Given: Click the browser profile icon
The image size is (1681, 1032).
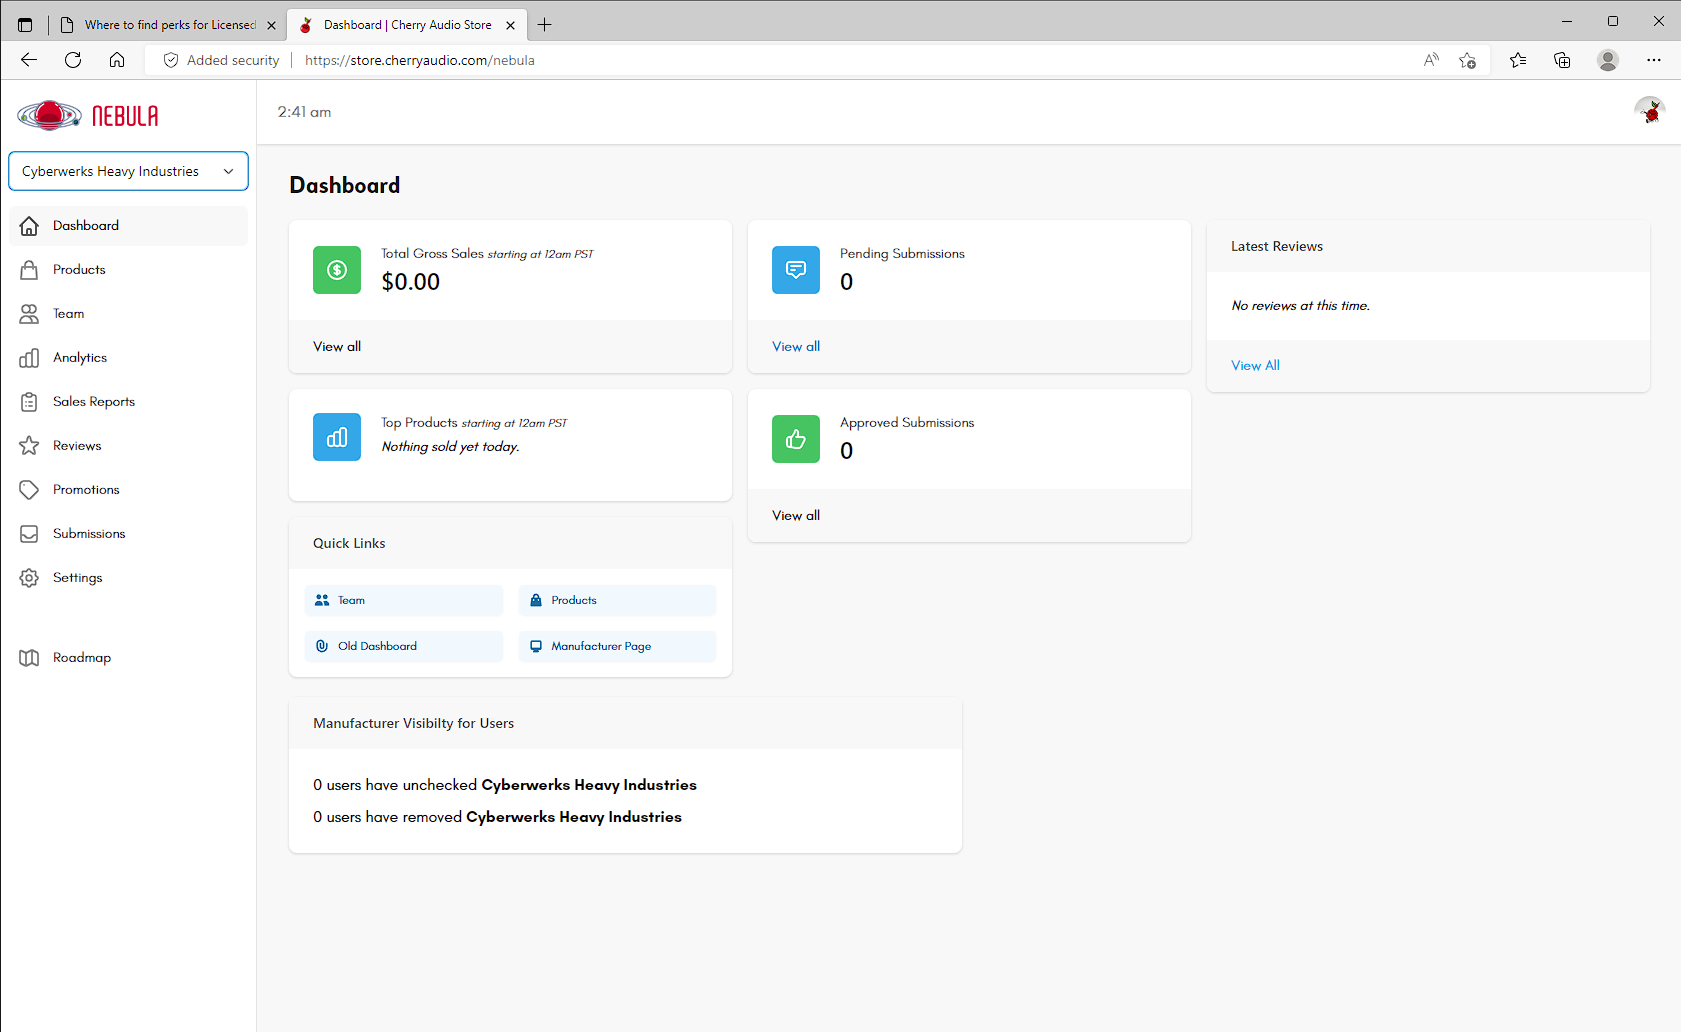Looking at the screenshot, I should pyautogui.click(x=1608, y=60).
